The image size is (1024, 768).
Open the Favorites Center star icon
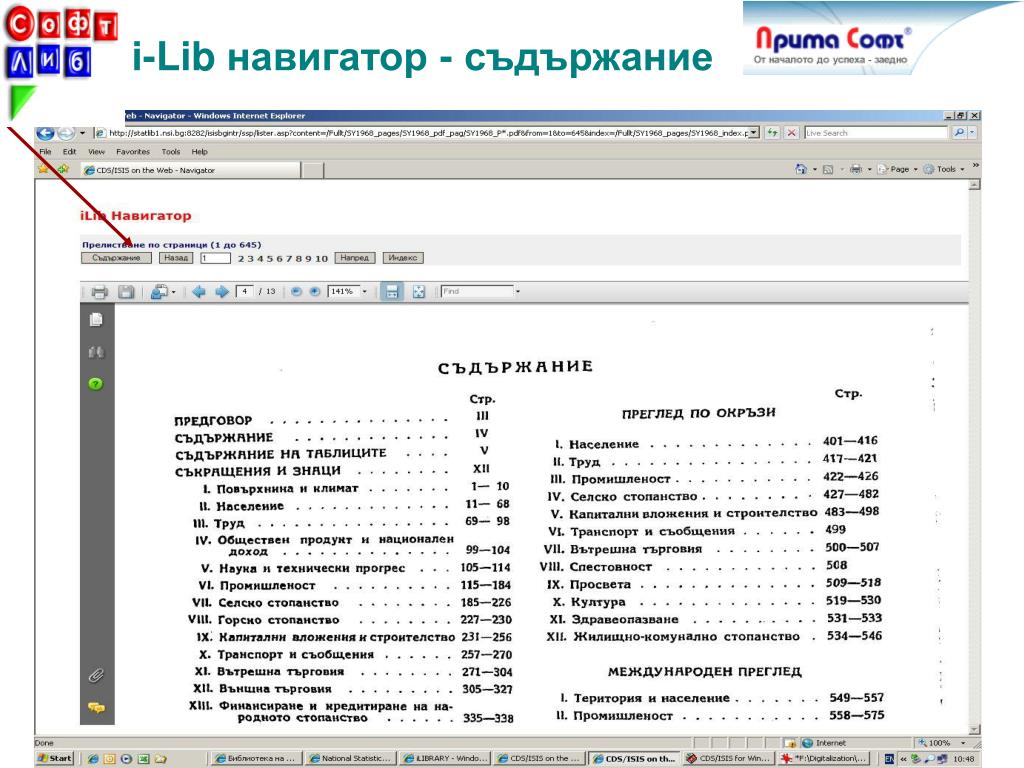44,169
